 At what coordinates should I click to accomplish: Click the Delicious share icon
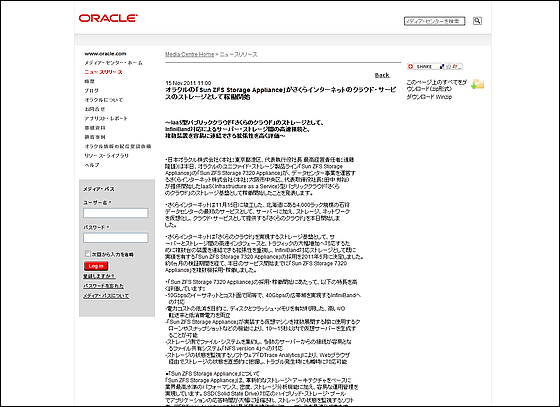pyautogui.click(x=442, y=66)
